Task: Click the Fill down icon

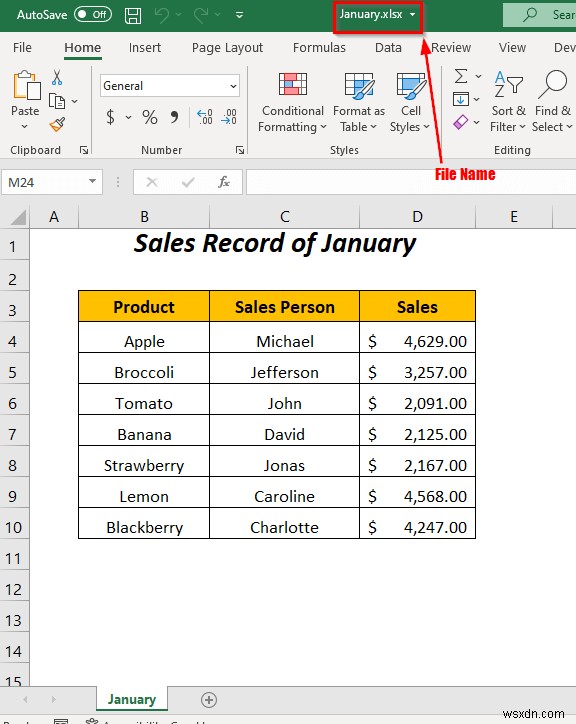Action: pos(461,99)
